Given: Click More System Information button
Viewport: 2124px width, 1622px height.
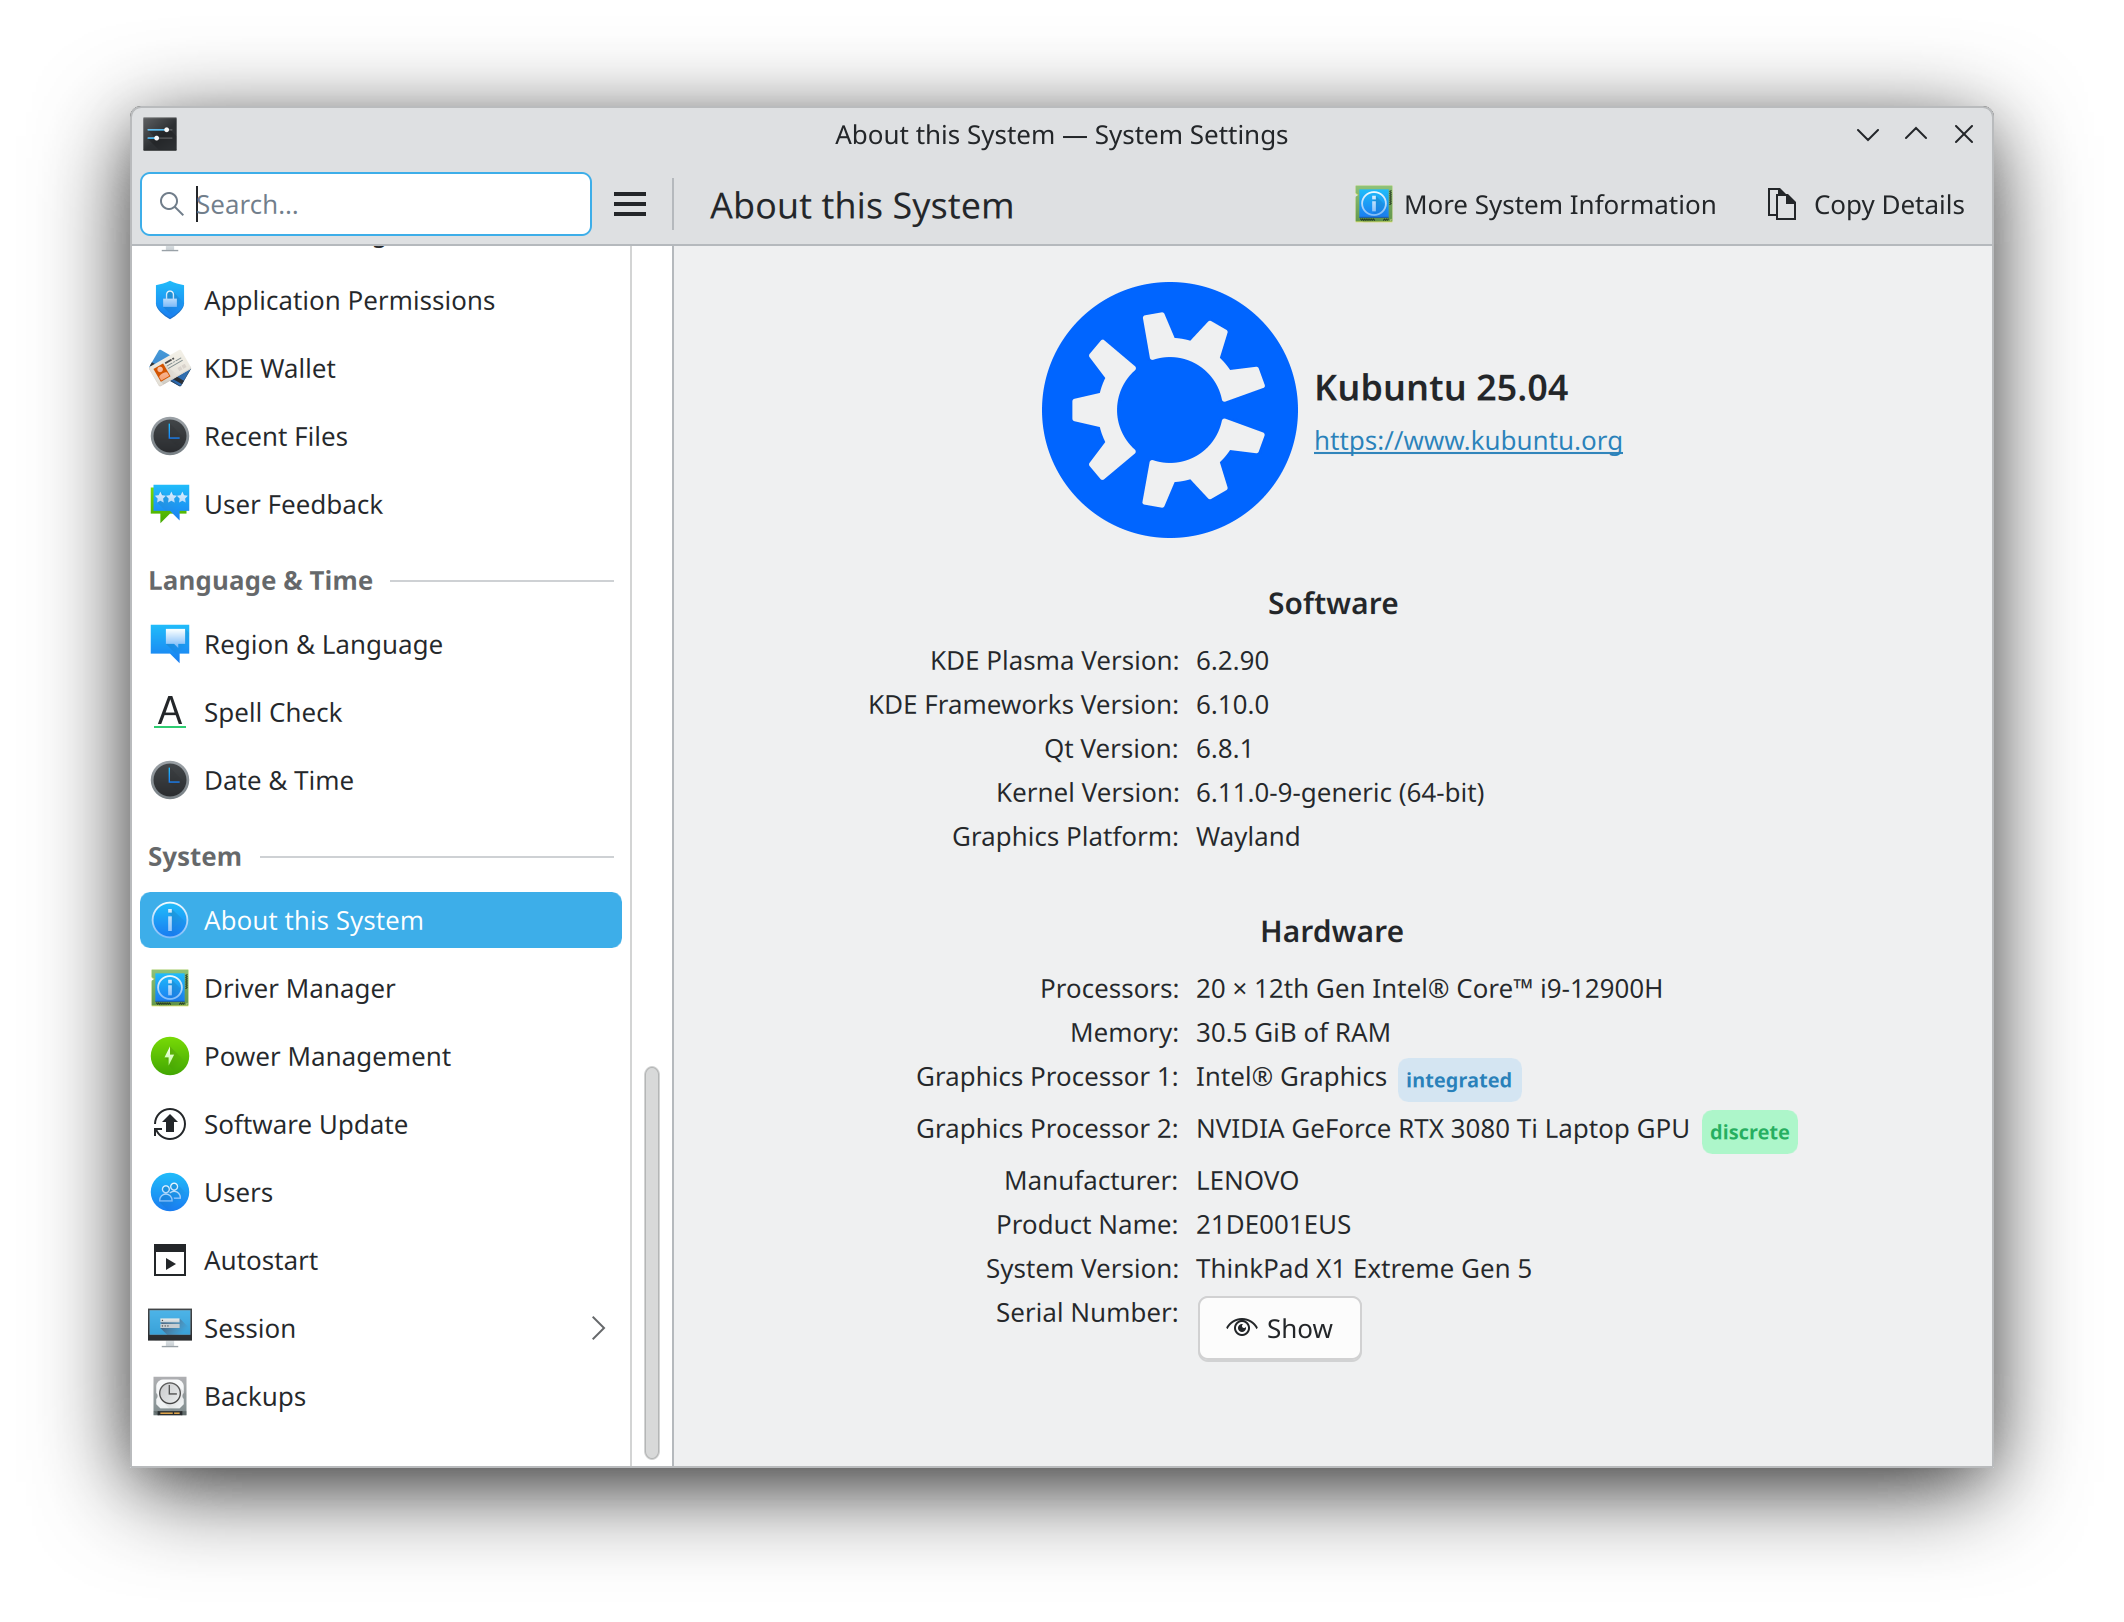Looking at the screenshot, I should [1535, 205].
